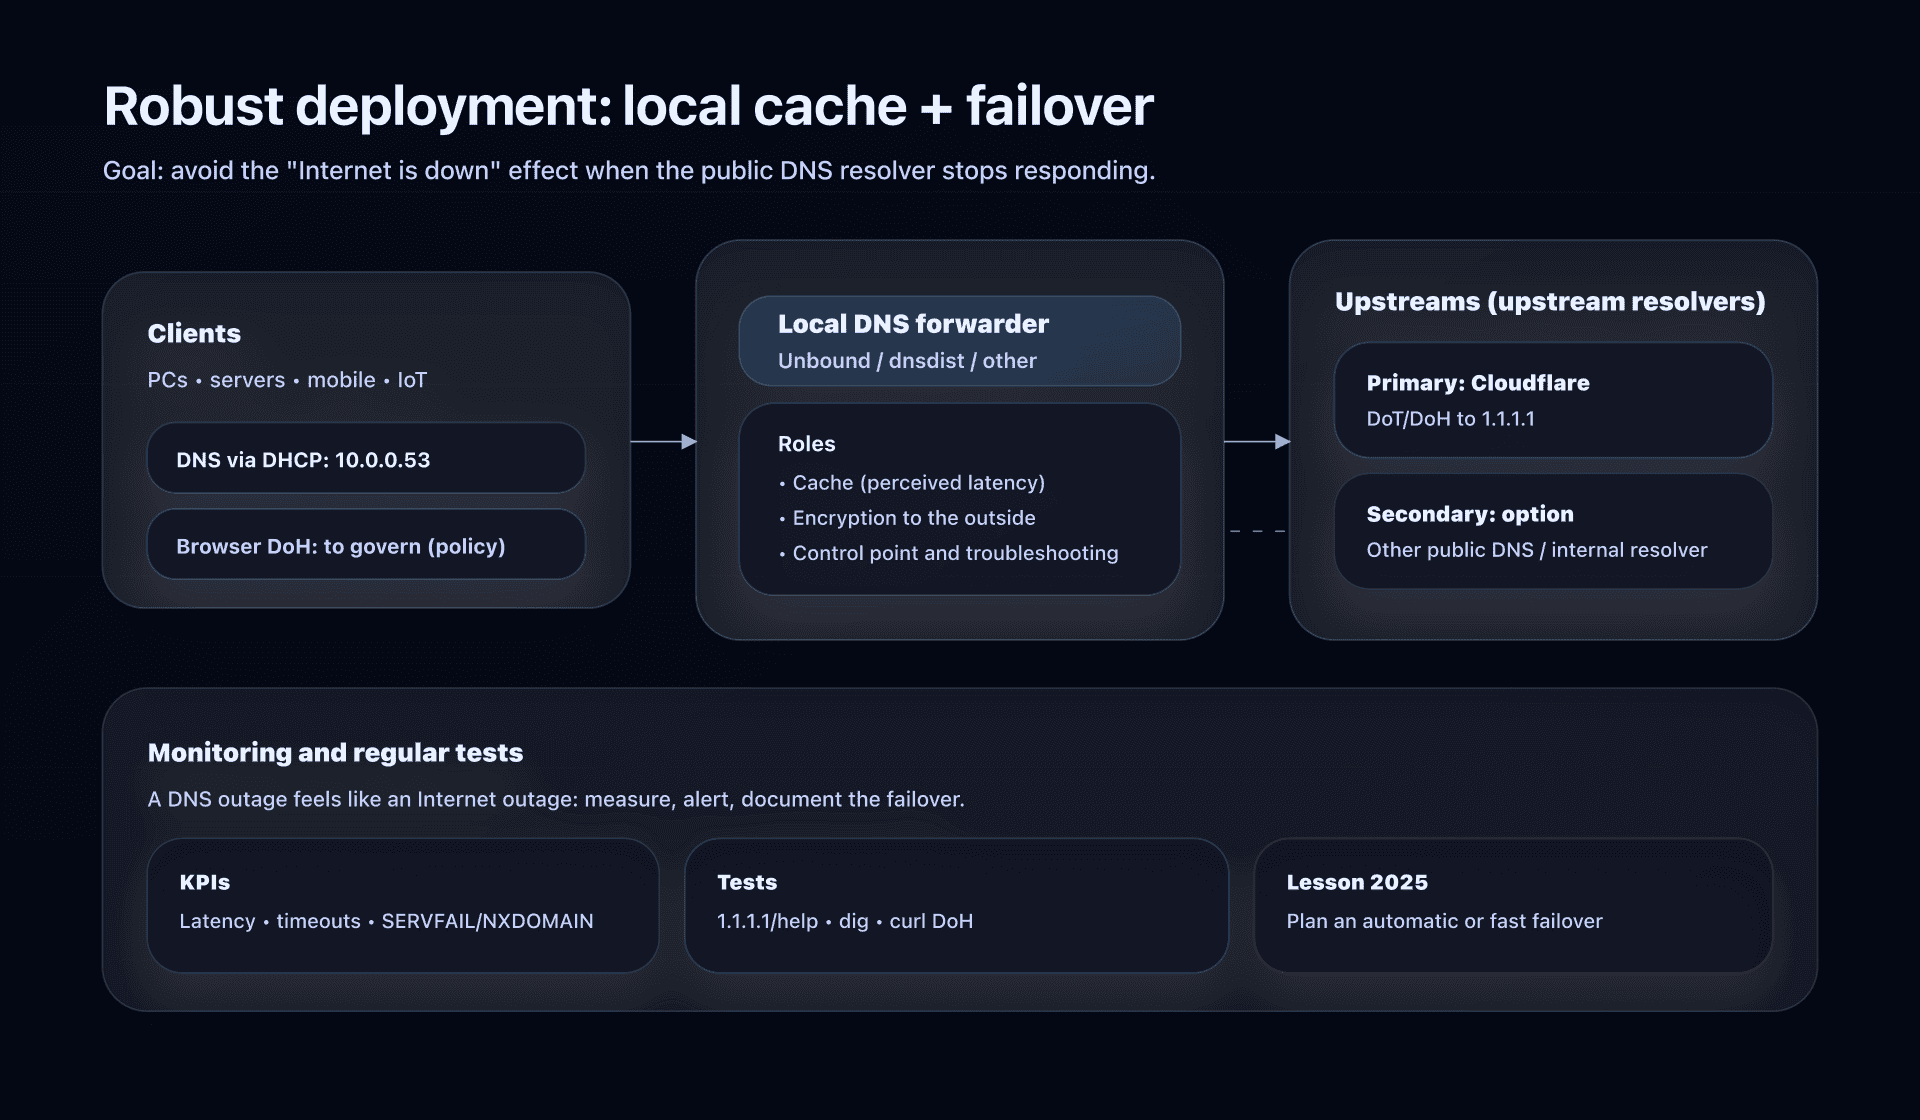The width and height of the screenshot is (1920, 1120).
Task: Open the Lesson 2025 card
Action: 1513,905
